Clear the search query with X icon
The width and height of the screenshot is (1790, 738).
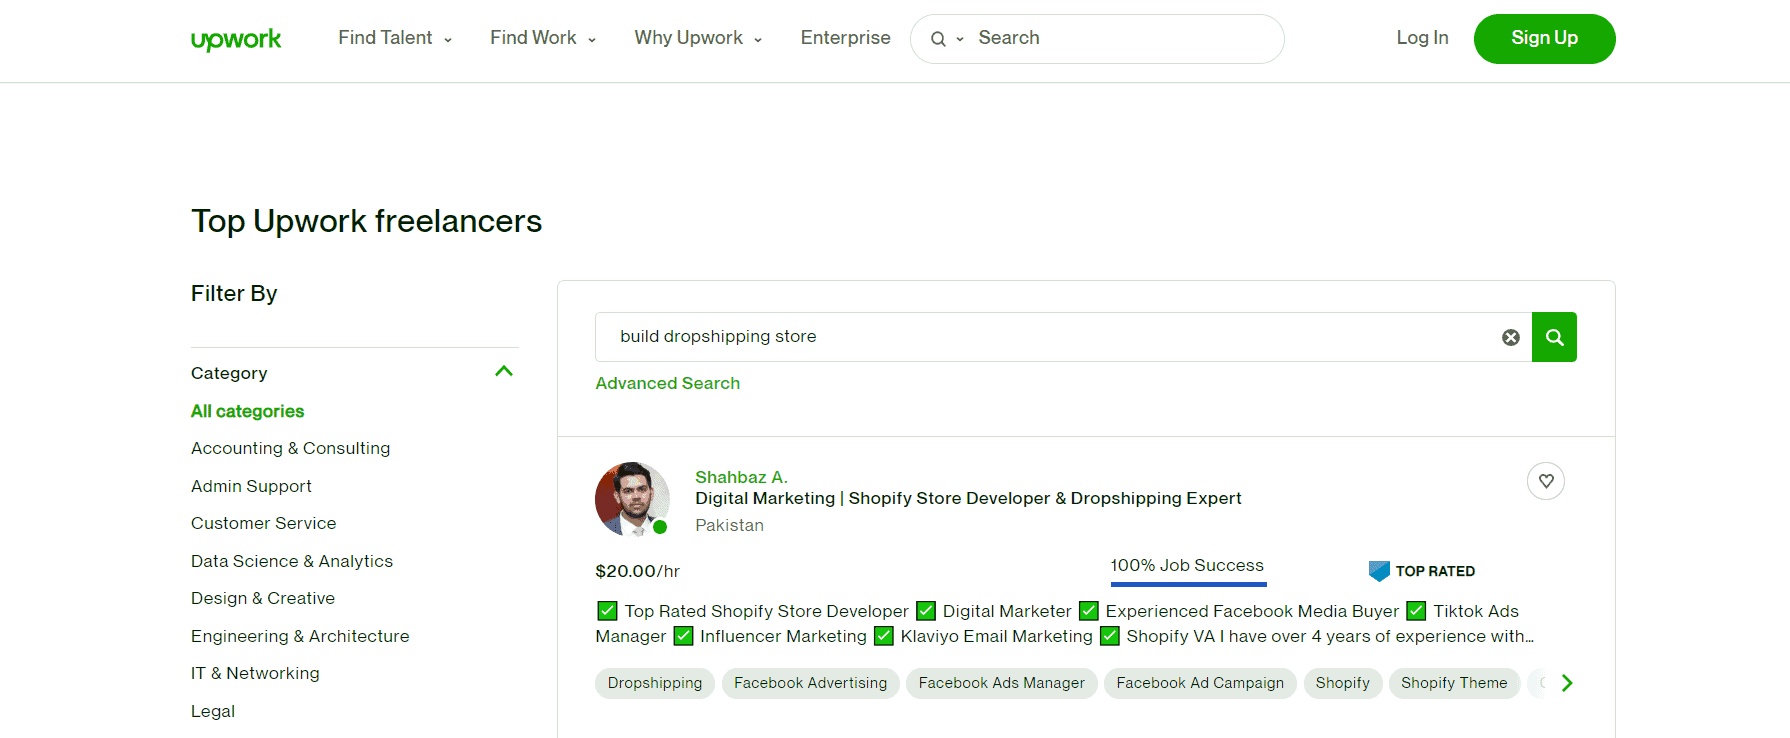[1510, 338]
